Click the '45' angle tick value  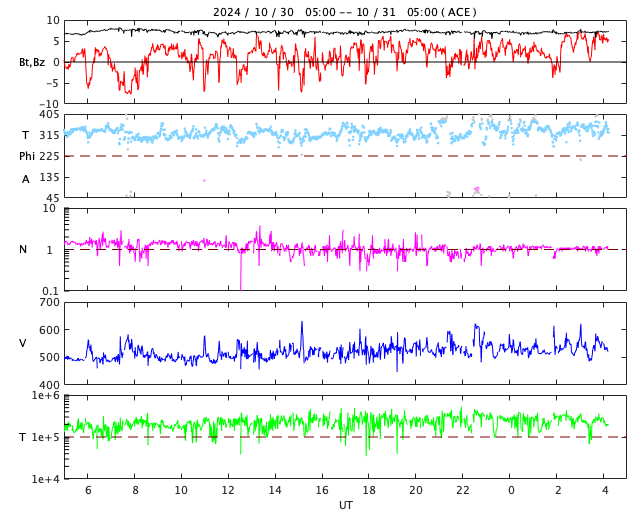pos(53,198)
